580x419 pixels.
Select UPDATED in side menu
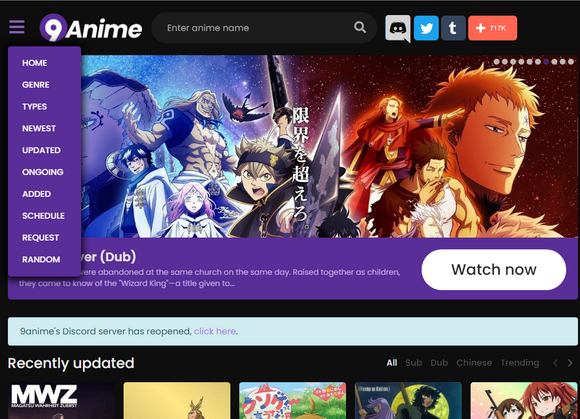41,150
